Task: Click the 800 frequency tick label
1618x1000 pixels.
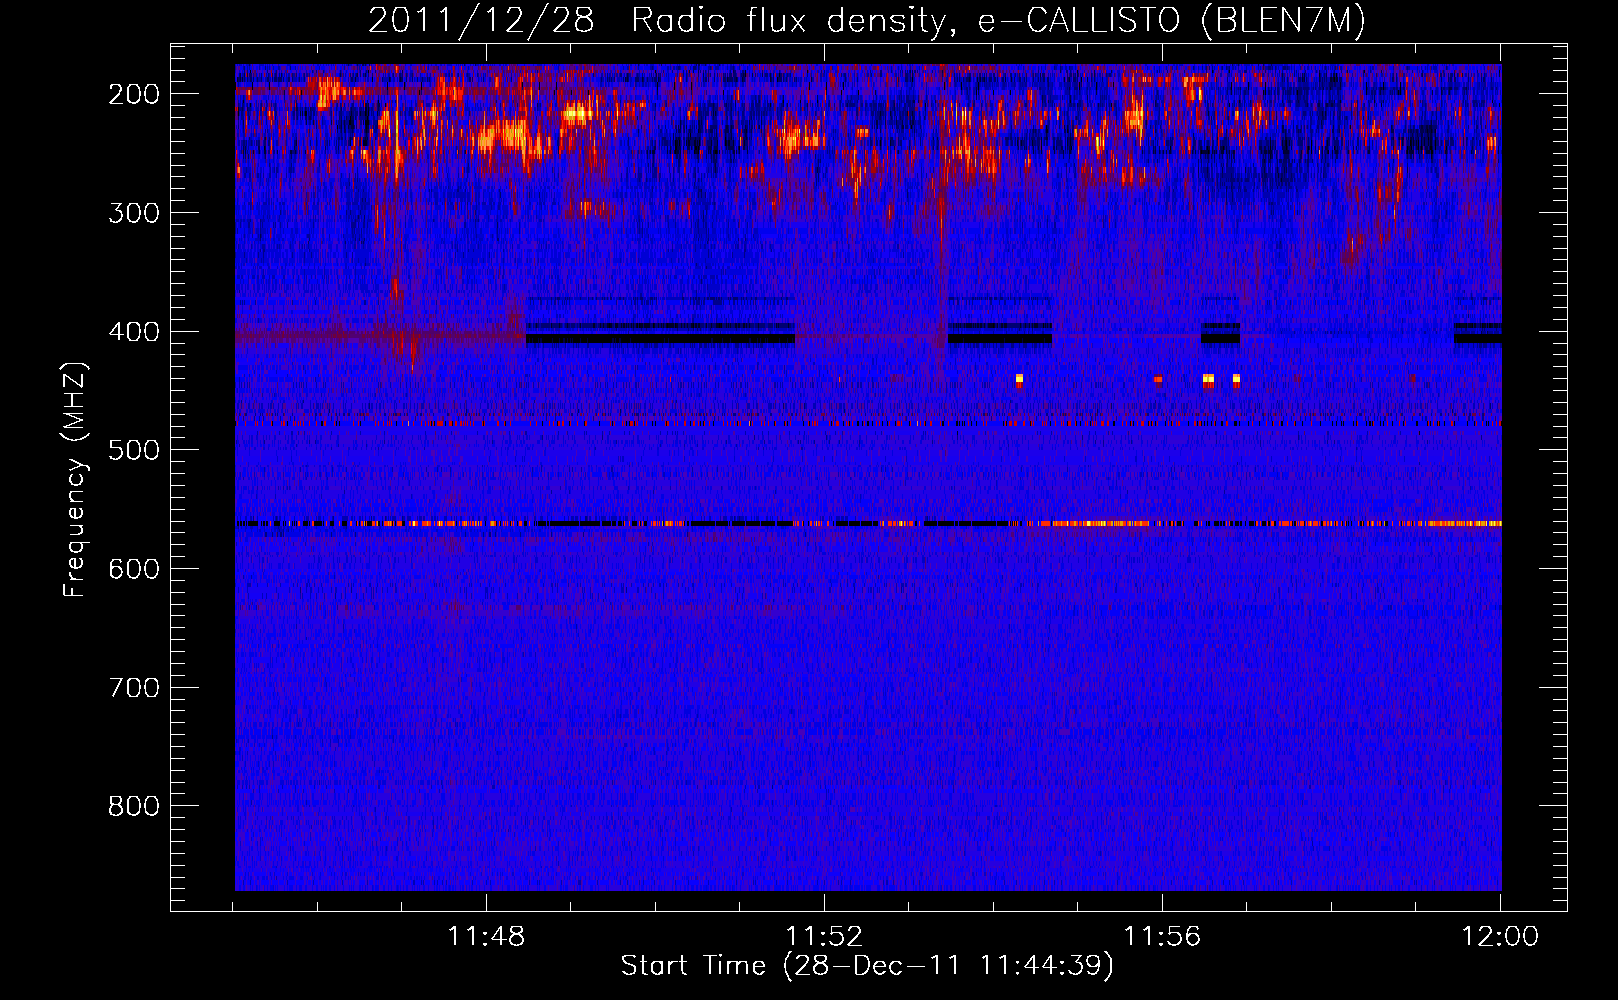Action: click(134, 807)
